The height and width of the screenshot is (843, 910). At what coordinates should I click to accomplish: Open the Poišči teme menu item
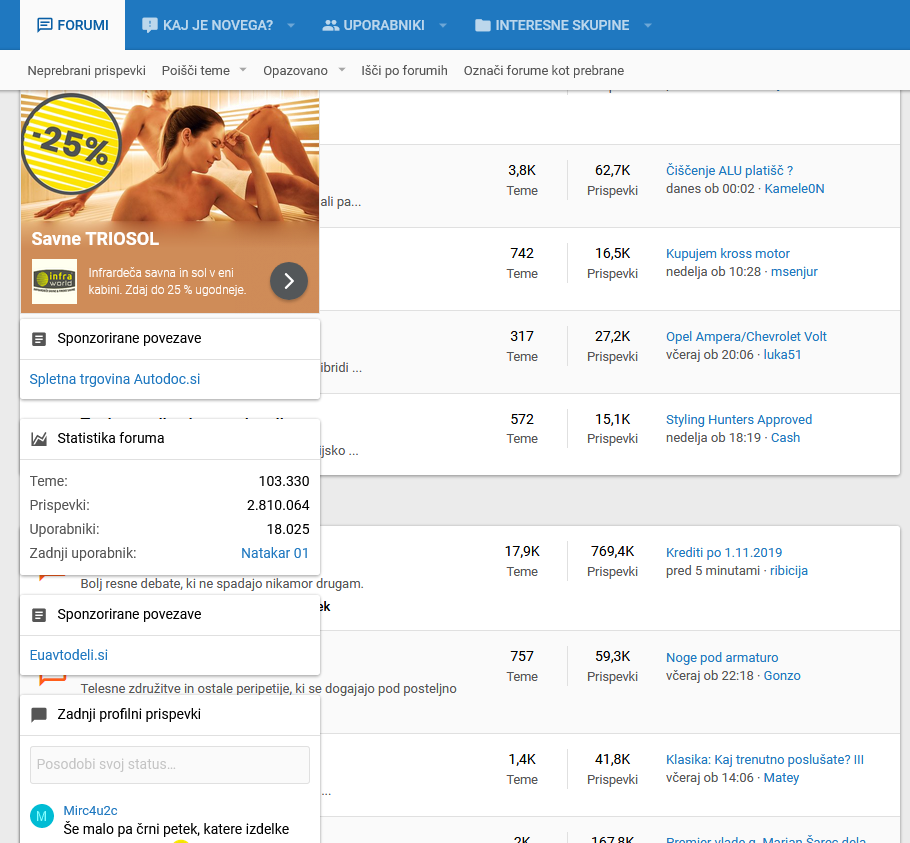(196, 70)
